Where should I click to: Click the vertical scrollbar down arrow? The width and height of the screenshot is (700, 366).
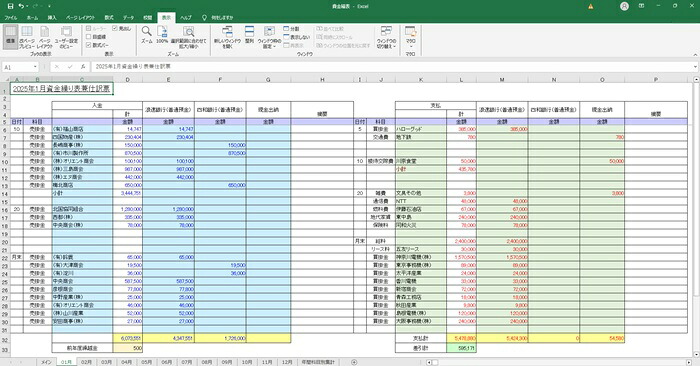click(x=696, y=355)
